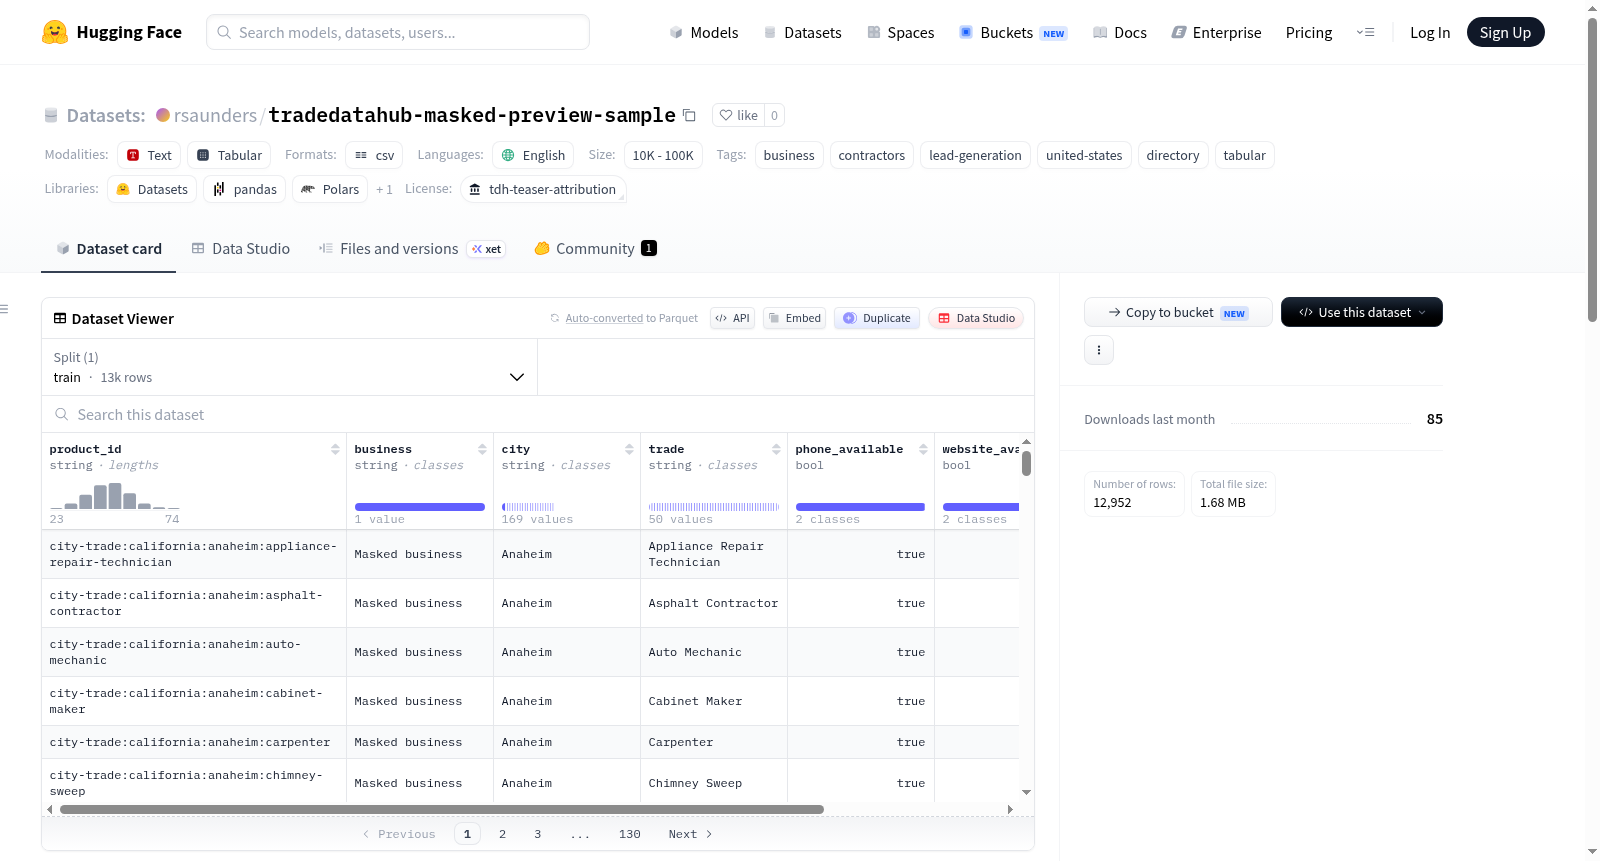Click the contractors tag
Viewport: 1600px width, 861px height.
click(x=871, y=155)
